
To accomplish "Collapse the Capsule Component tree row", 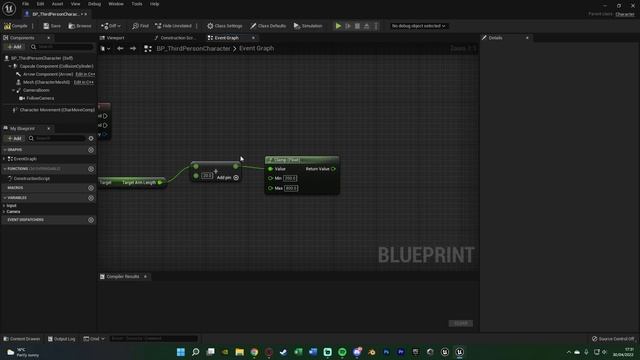I will 10,66.
